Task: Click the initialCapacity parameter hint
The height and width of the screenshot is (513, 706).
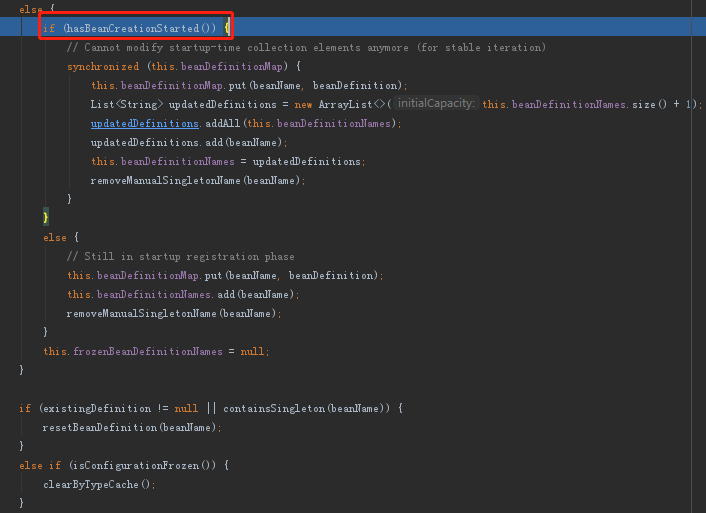Action: tap(436, 104)
